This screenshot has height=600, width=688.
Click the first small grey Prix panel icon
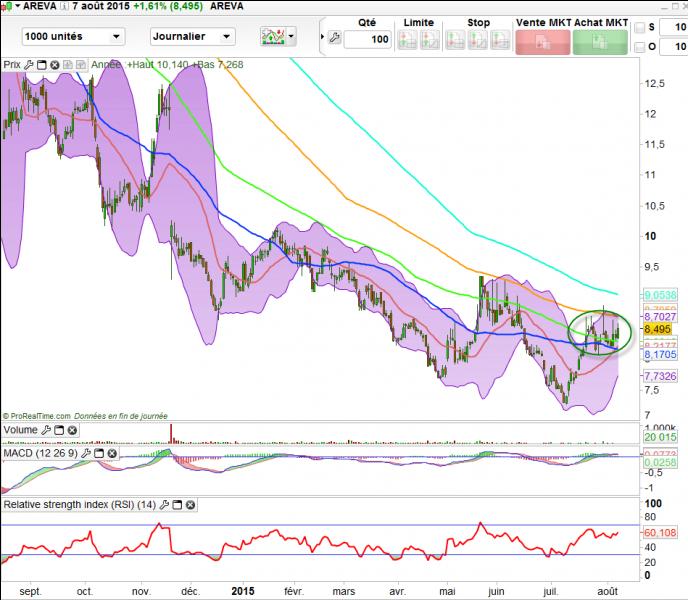point(68,65)
